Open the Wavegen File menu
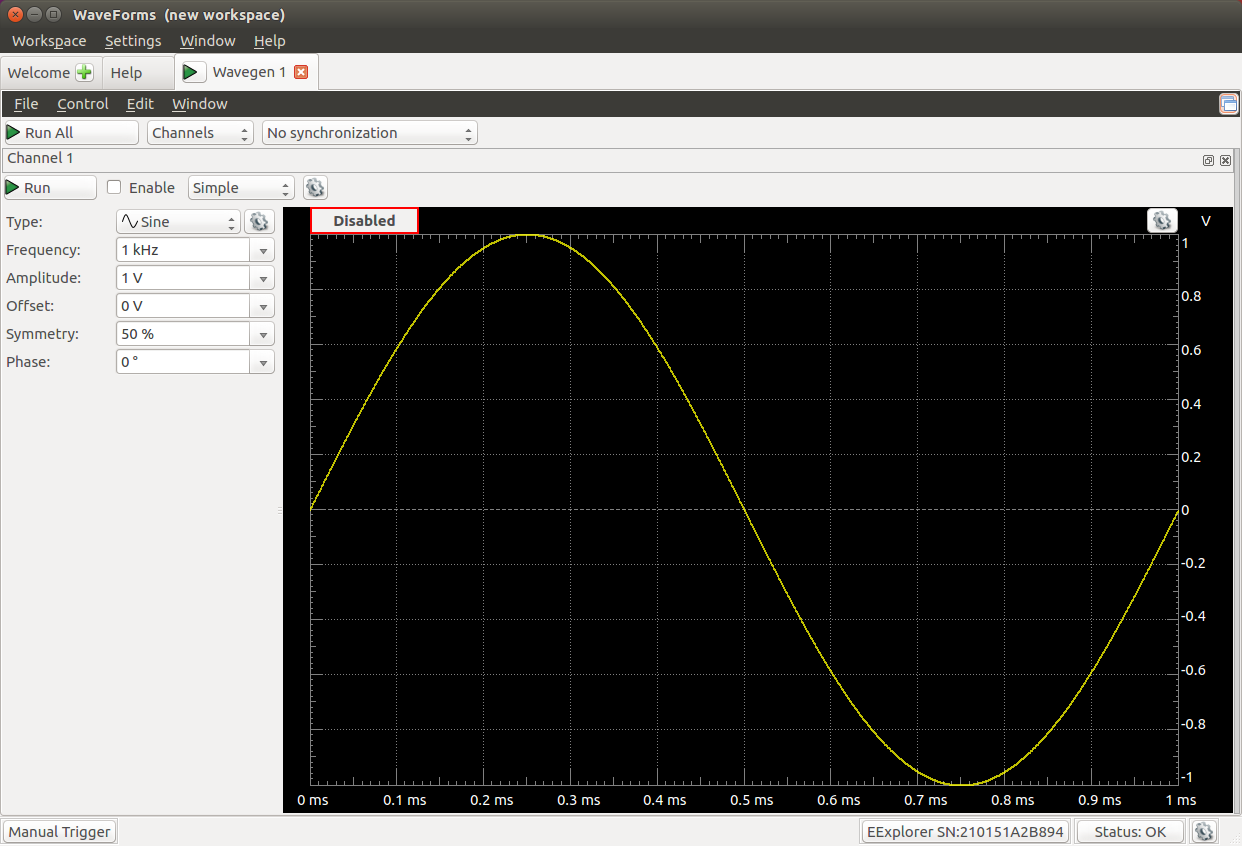The image size is (1242, 846). [x=26, y=104]
